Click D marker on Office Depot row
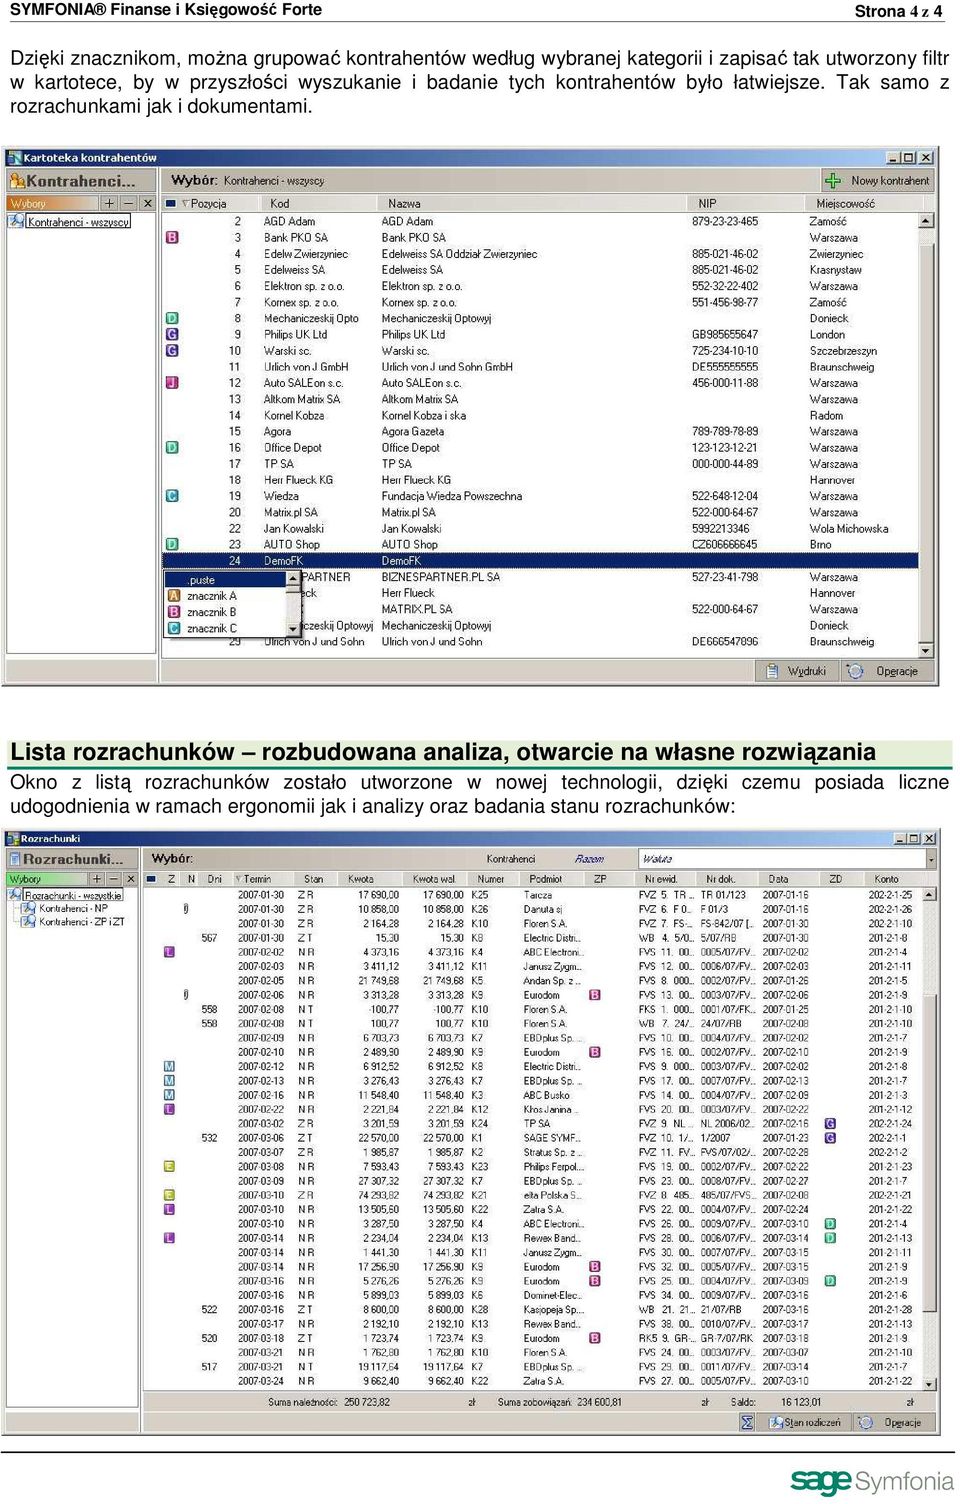 click(x=172, y=448)
